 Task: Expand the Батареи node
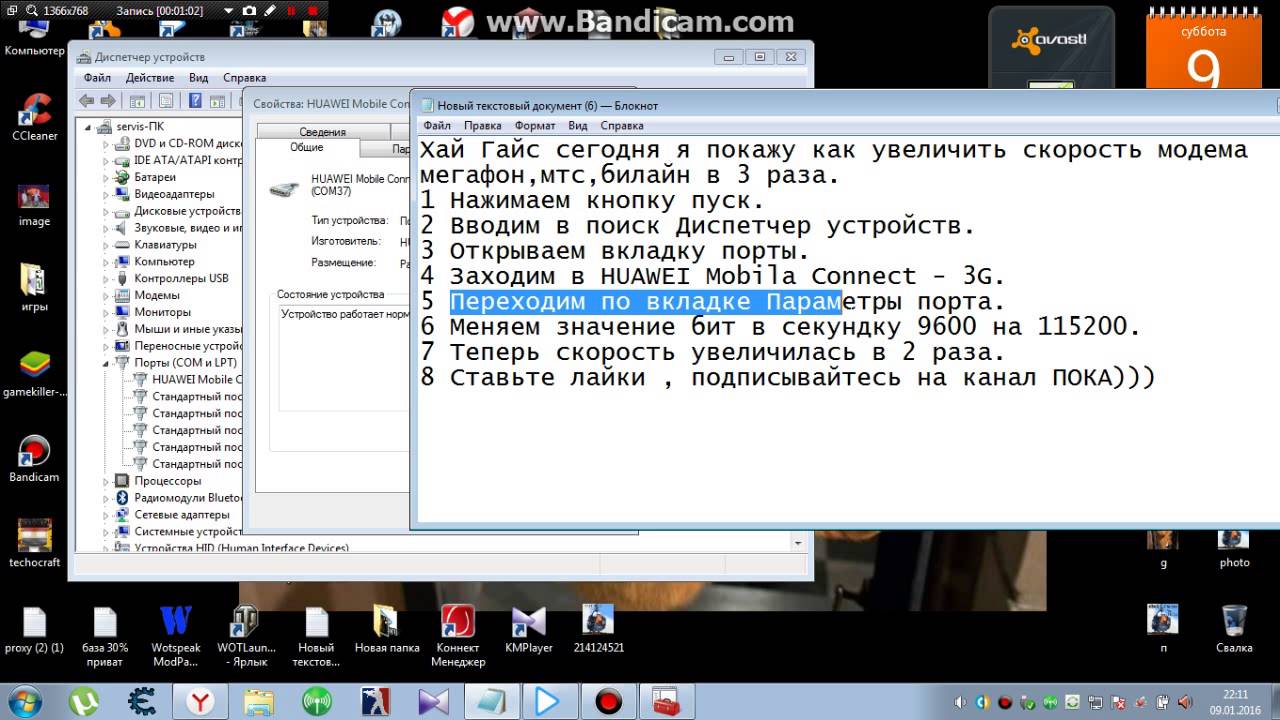pos(106,177)
